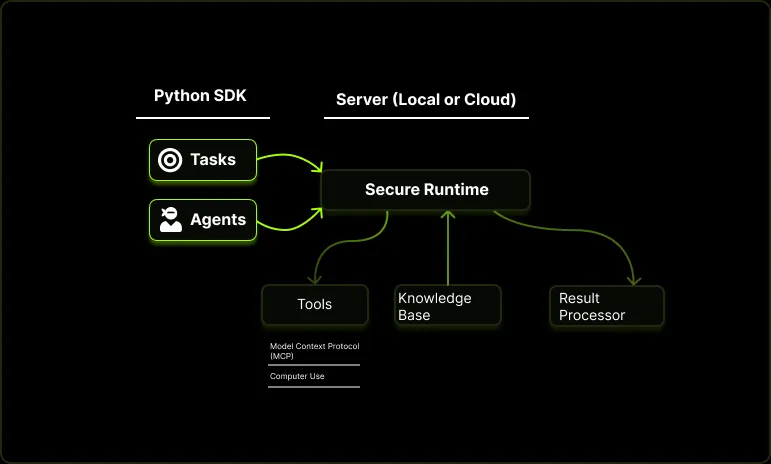Click the Python SDK heading
Screen dimensions: 771x464
pyautogui.click(x=200, y=96)
